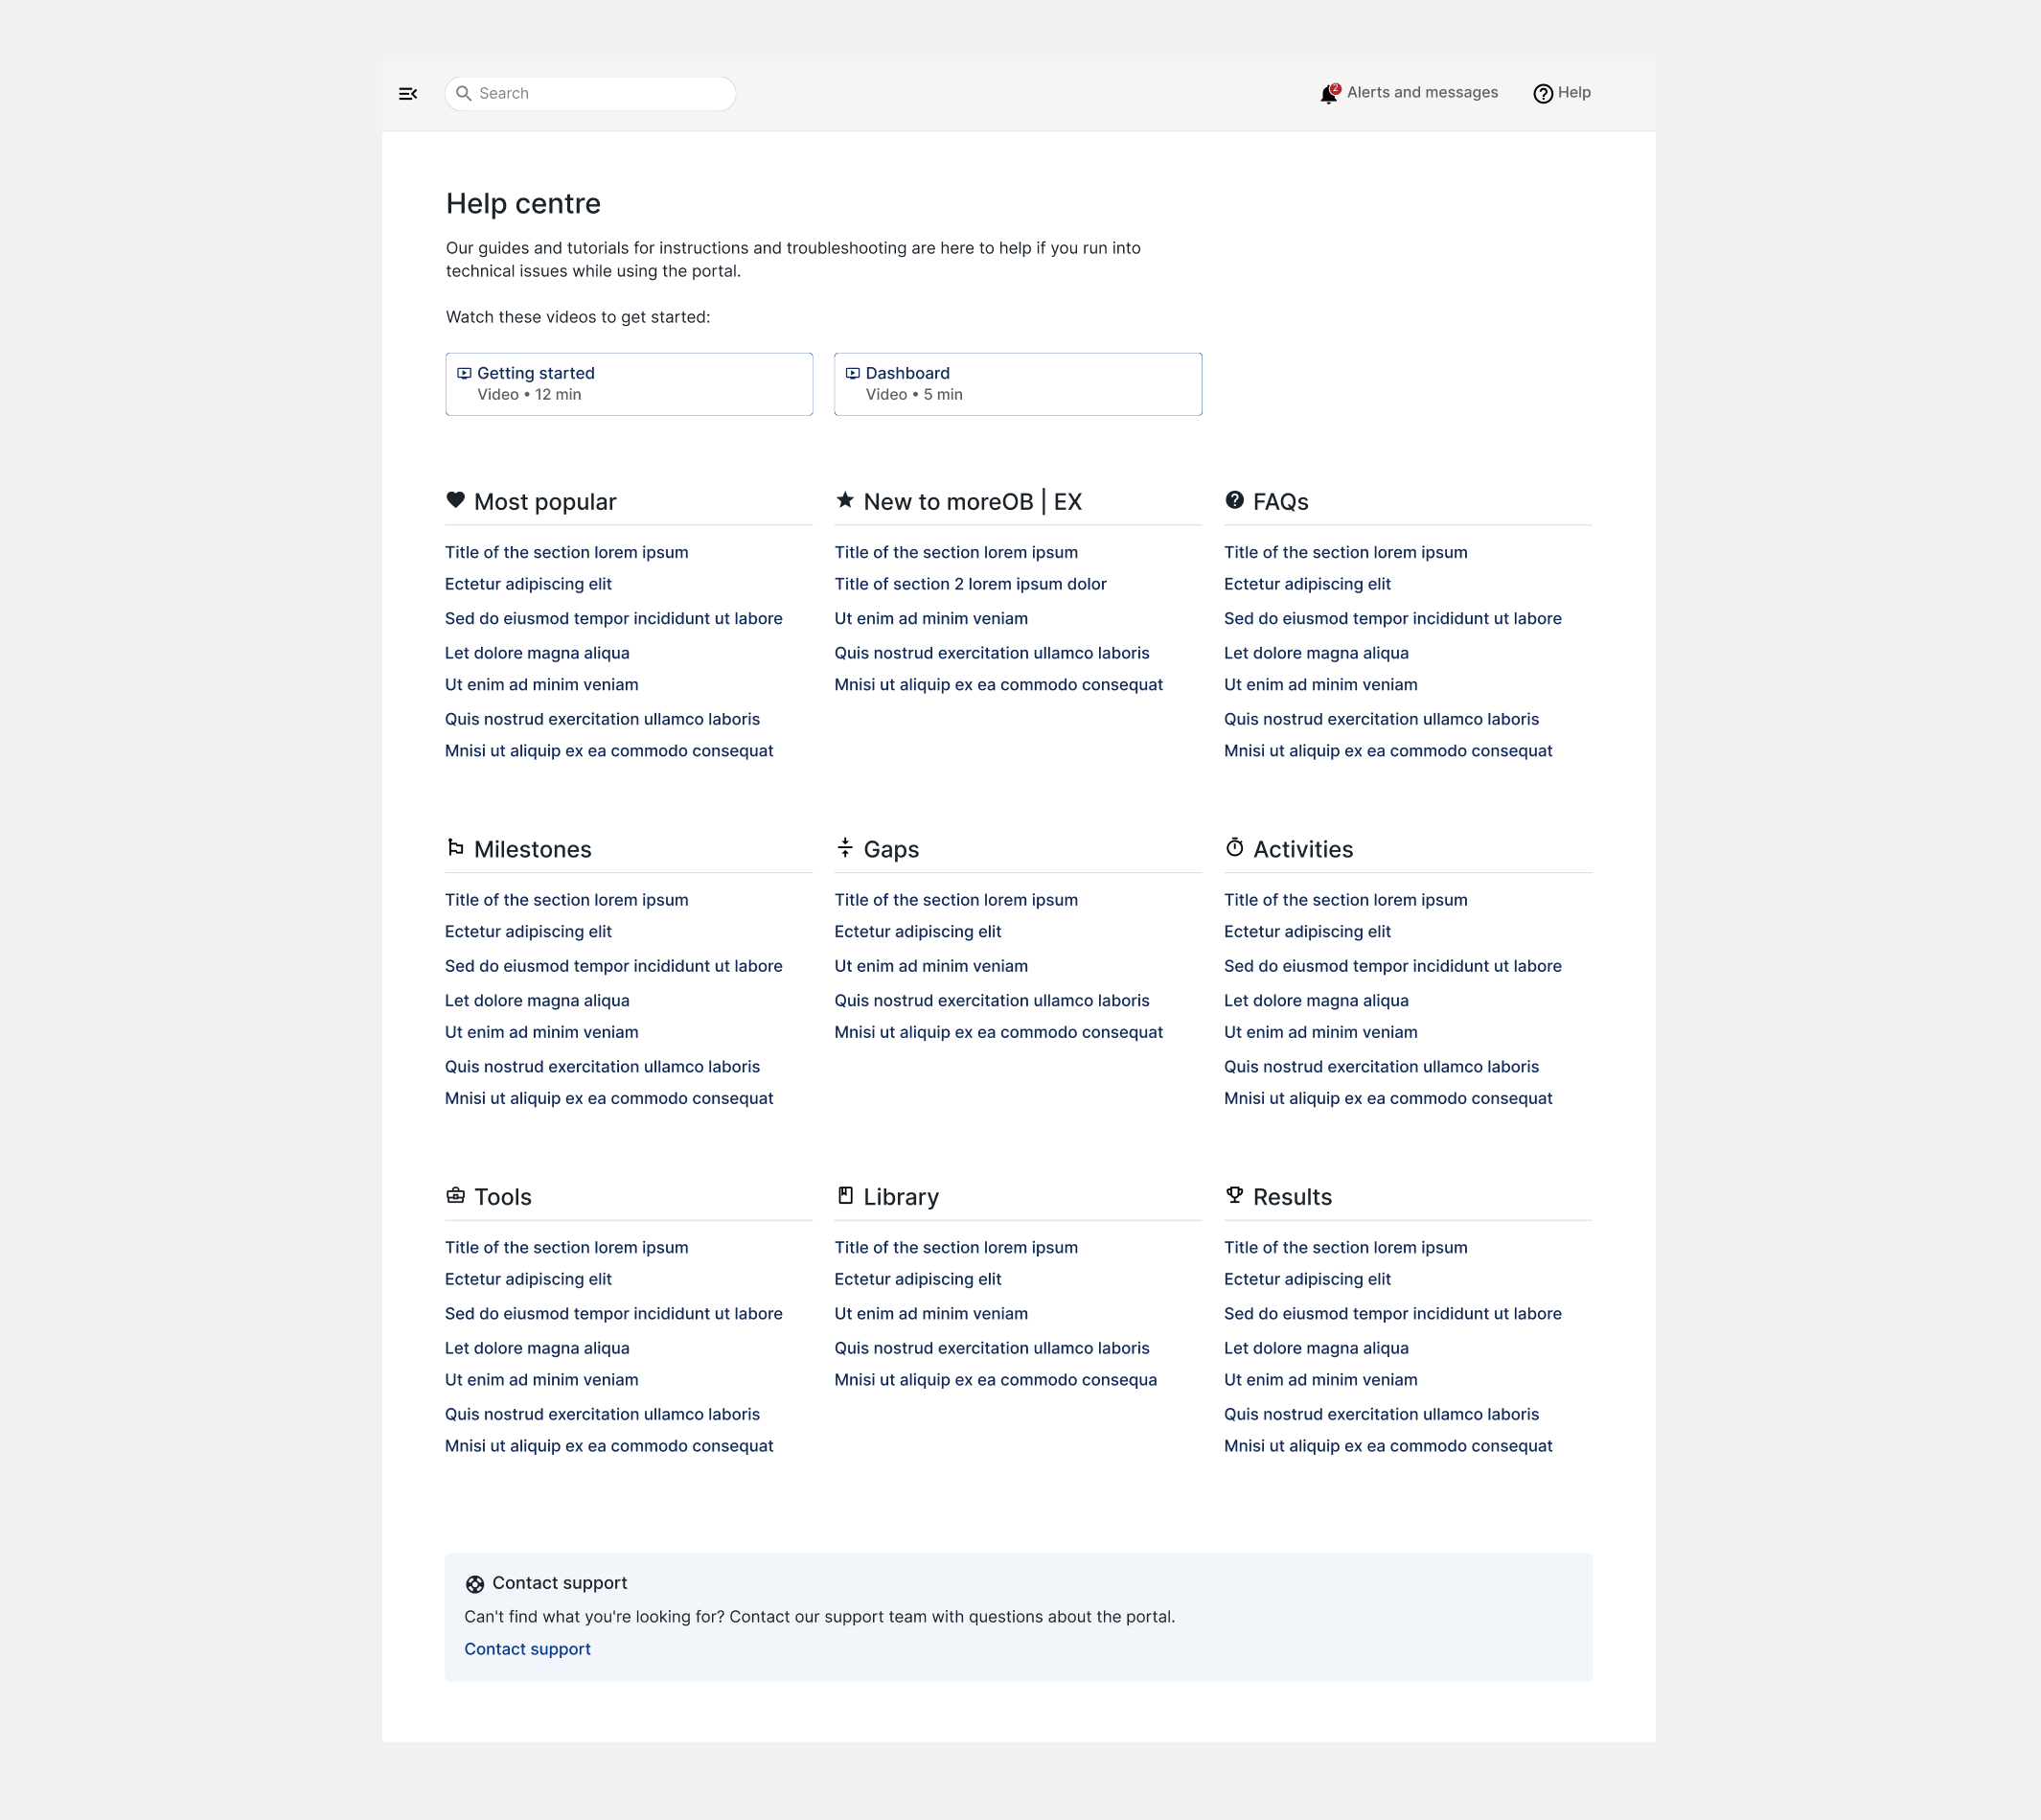Click the Most popular heart icon
Screen dimensions: 2041x1820
click(456, 500)
